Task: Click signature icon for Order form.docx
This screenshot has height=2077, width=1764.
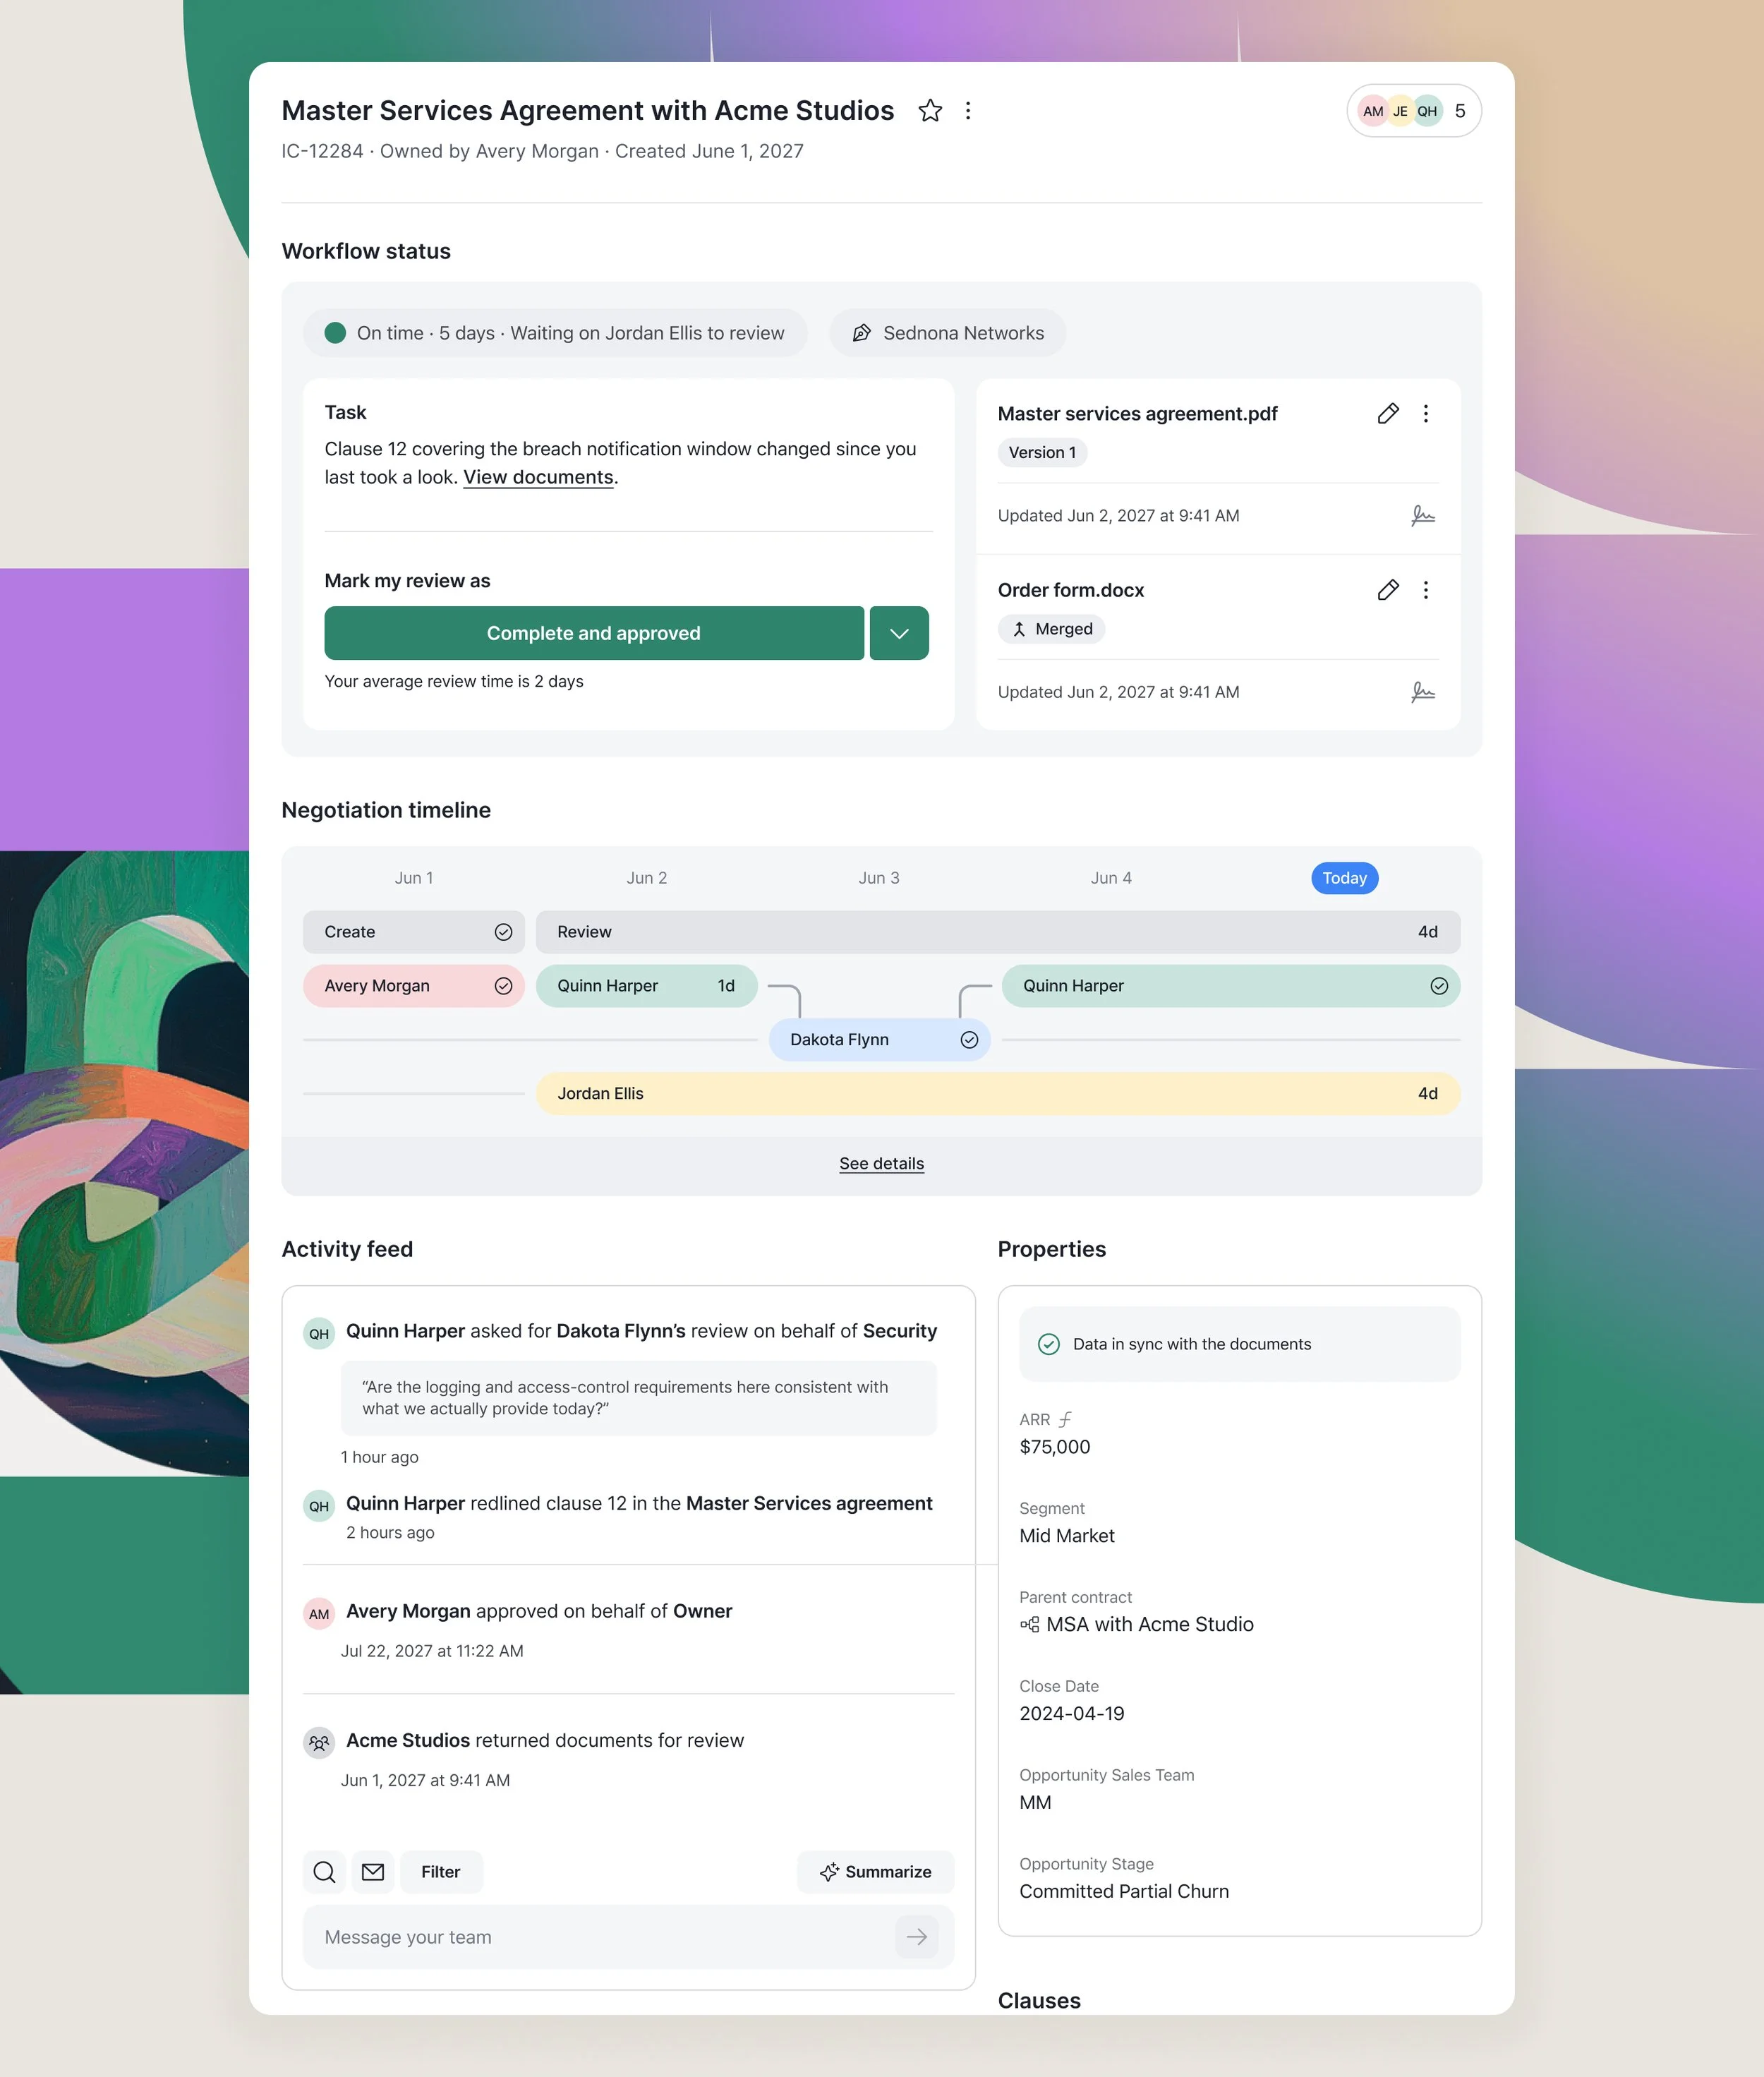Action: coord(1422,692)
